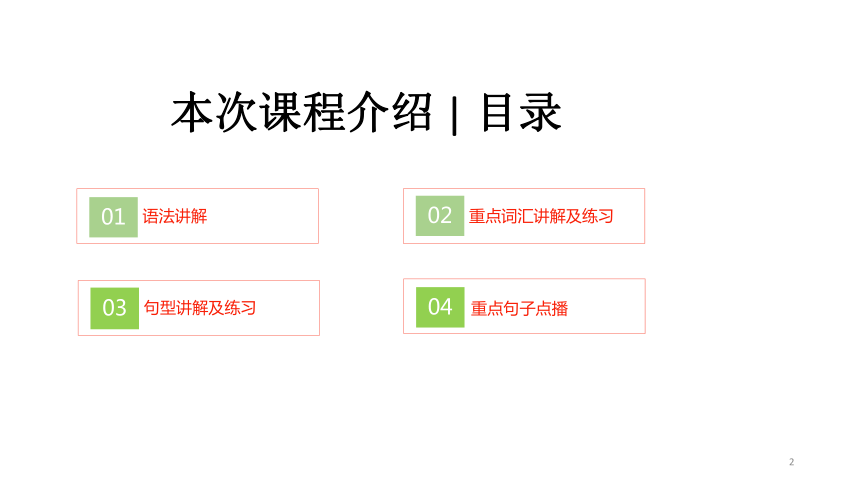Click the vertical bar separator in the title
Image resolution: width=860 pixels, height=484 pixels.
454,116
